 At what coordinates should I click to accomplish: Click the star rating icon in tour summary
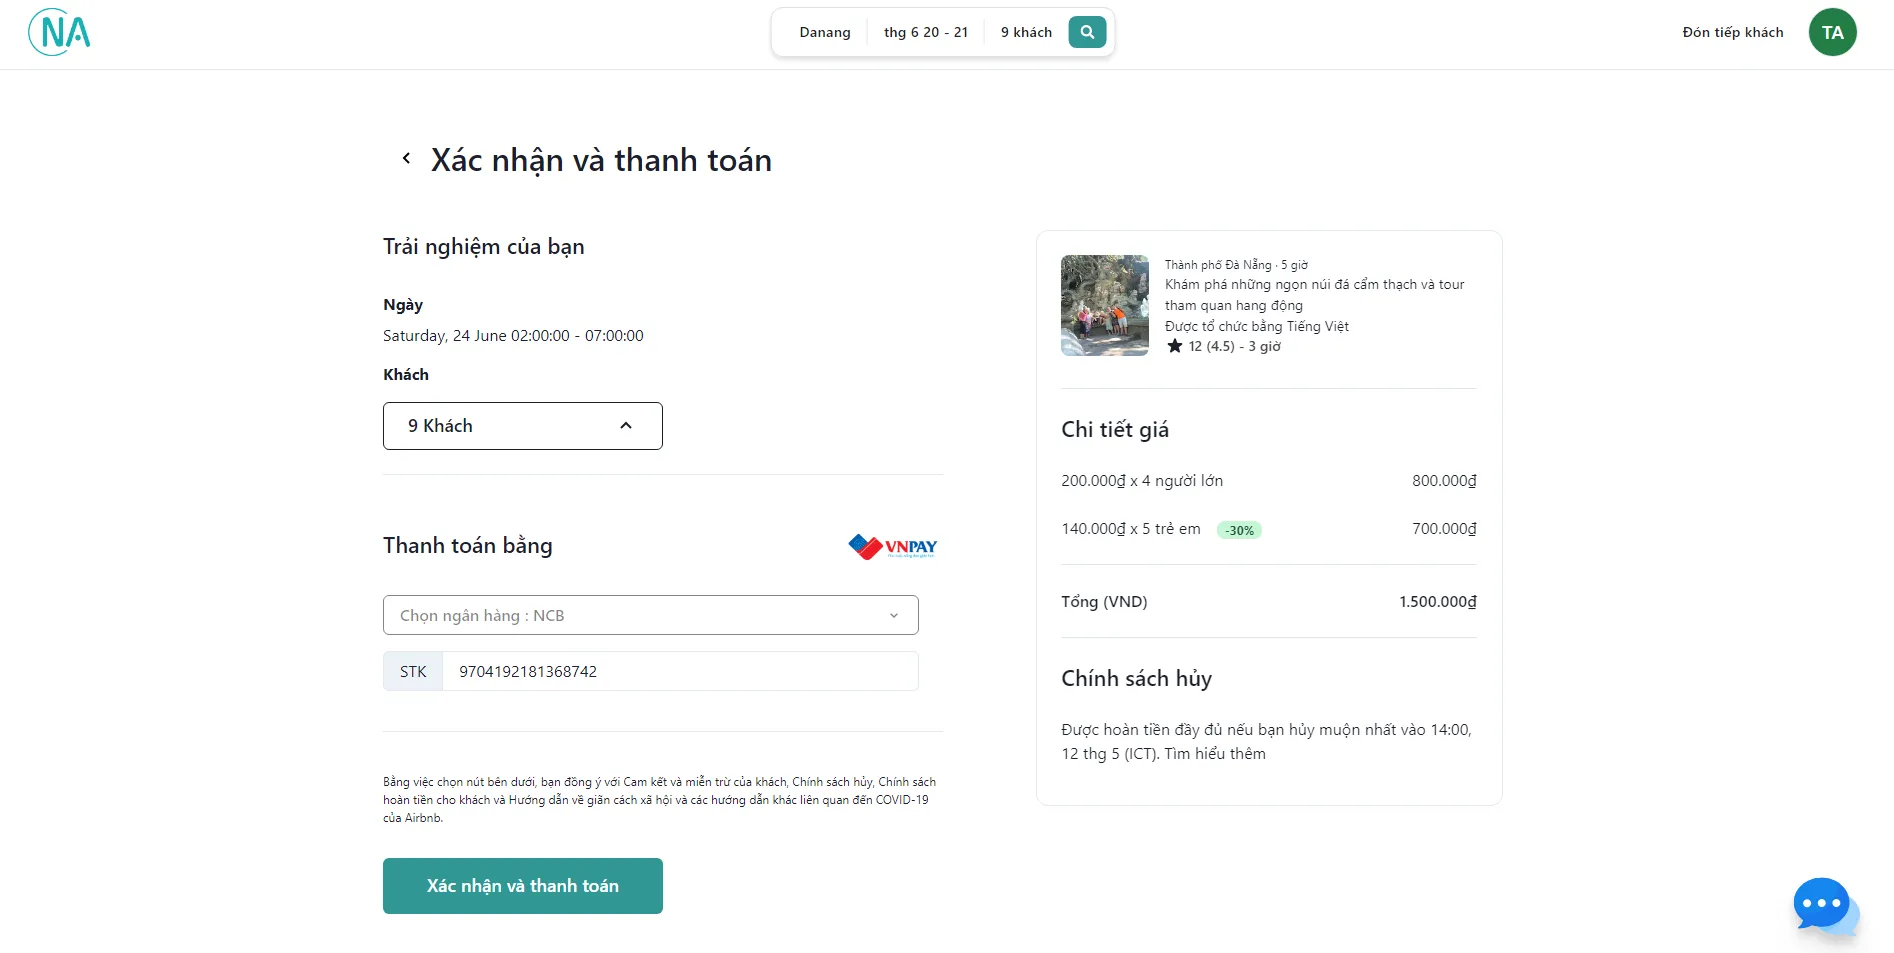(x=1175, y=346)
